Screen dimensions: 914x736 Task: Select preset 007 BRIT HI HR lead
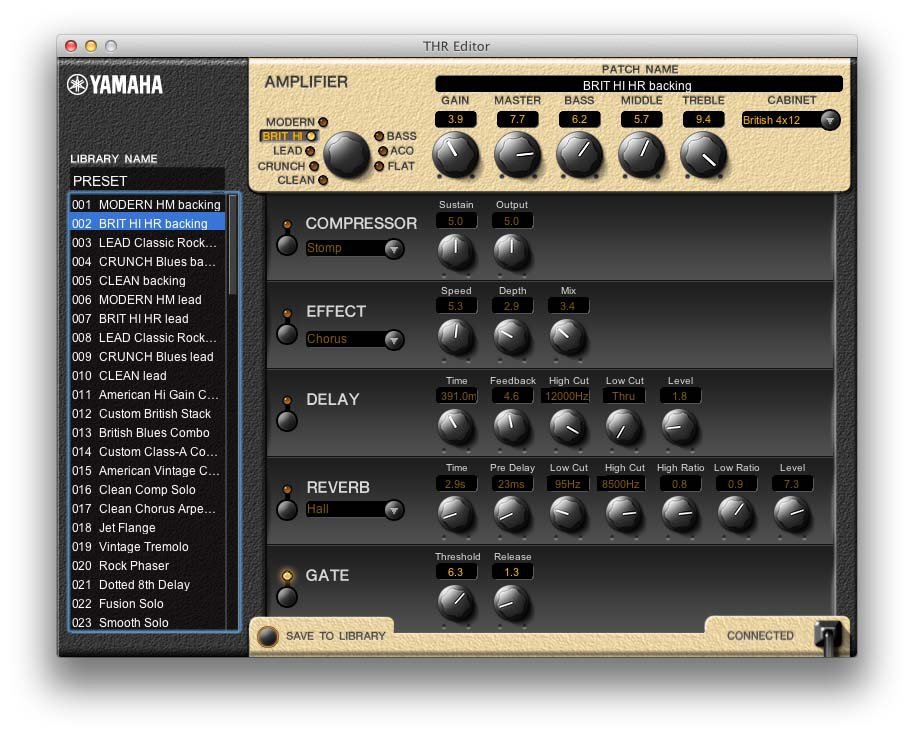tap(147, 319)
